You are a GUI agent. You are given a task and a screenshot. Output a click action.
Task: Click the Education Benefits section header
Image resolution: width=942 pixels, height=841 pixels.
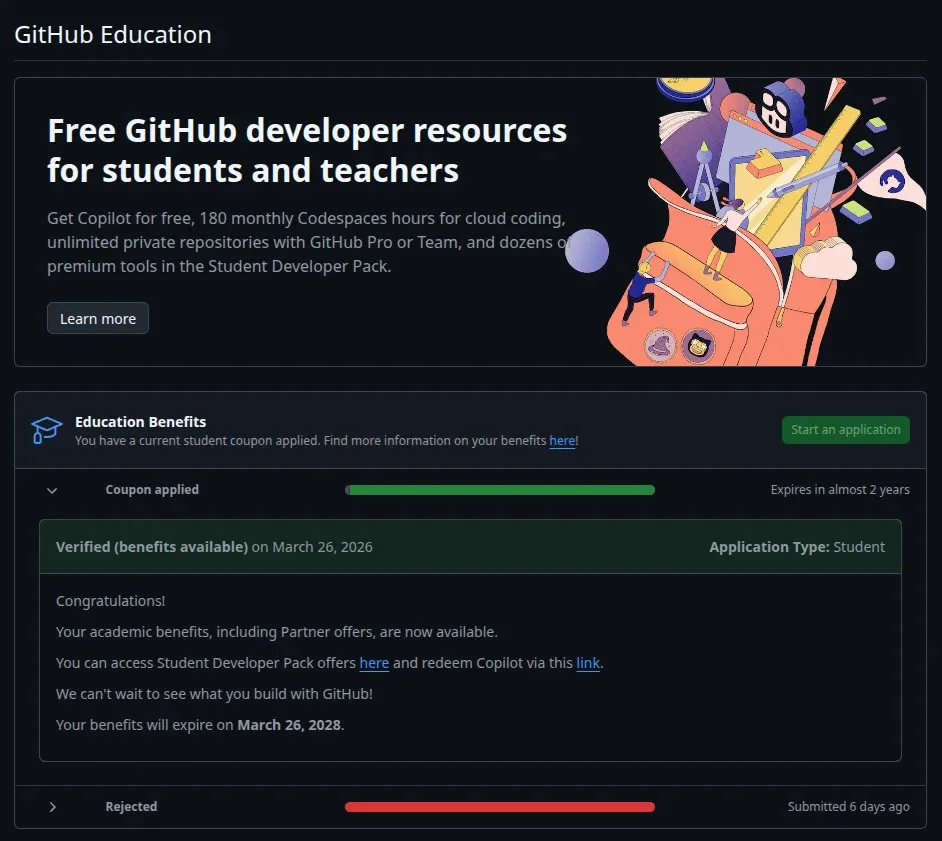click(141, 421)
